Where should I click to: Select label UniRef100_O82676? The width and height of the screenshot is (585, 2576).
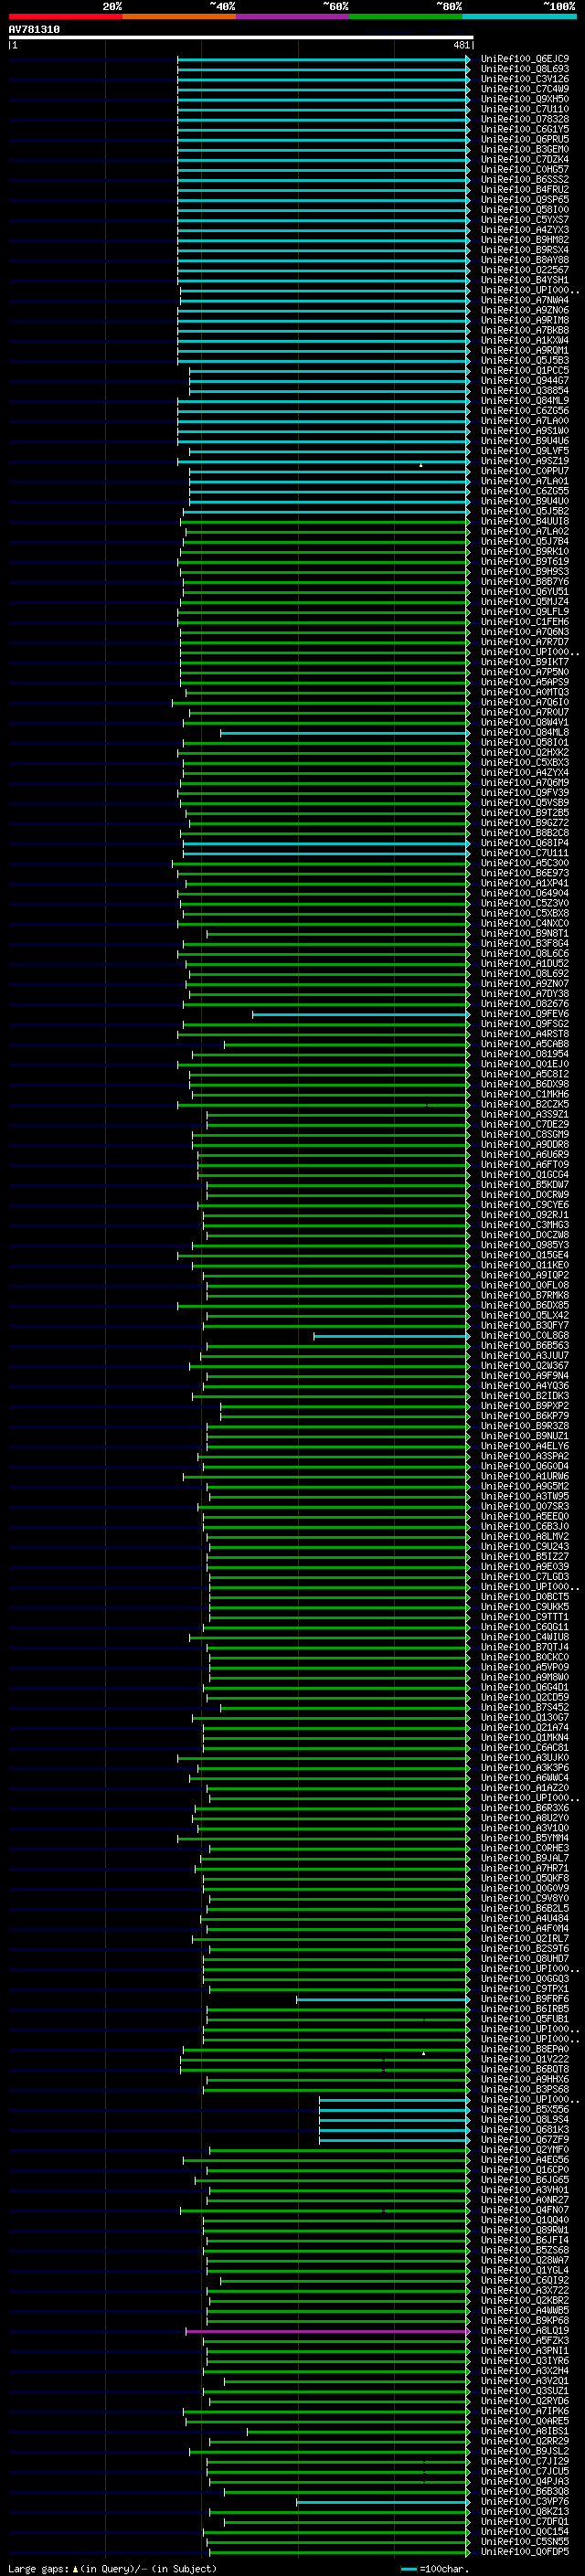(x=525, y=1004)
